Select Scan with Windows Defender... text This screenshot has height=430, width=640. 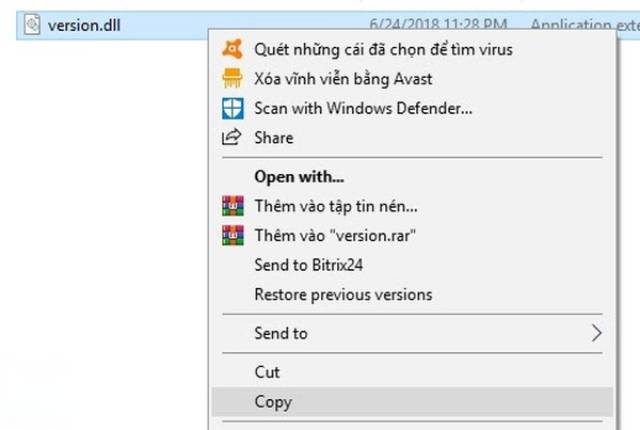pyautogui.click(x=363, y=108)
